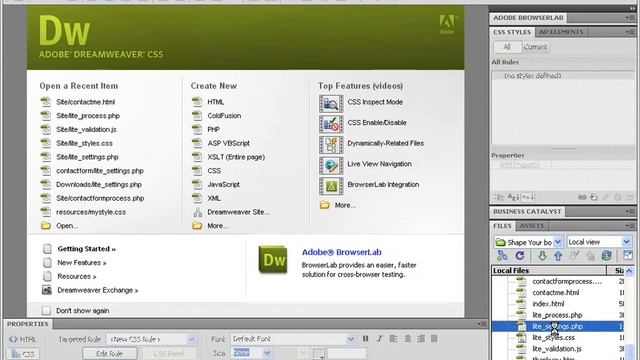Create a new PHP document

point(213,129)
